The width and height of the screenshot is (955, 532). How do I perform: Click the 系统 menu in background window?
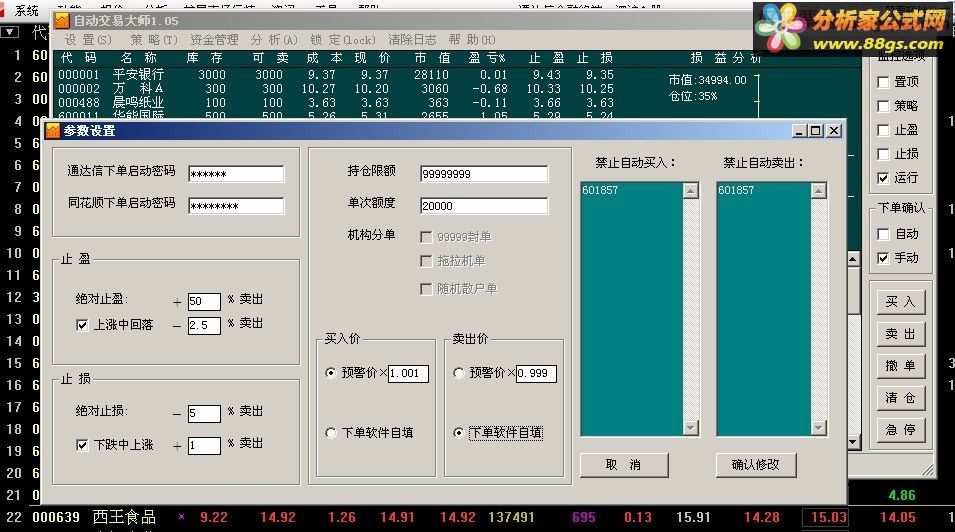click(27, 11)
